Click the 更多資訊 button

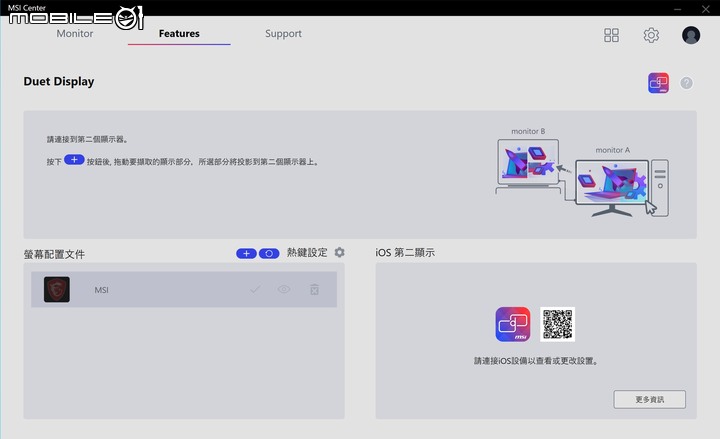(650, 400)
